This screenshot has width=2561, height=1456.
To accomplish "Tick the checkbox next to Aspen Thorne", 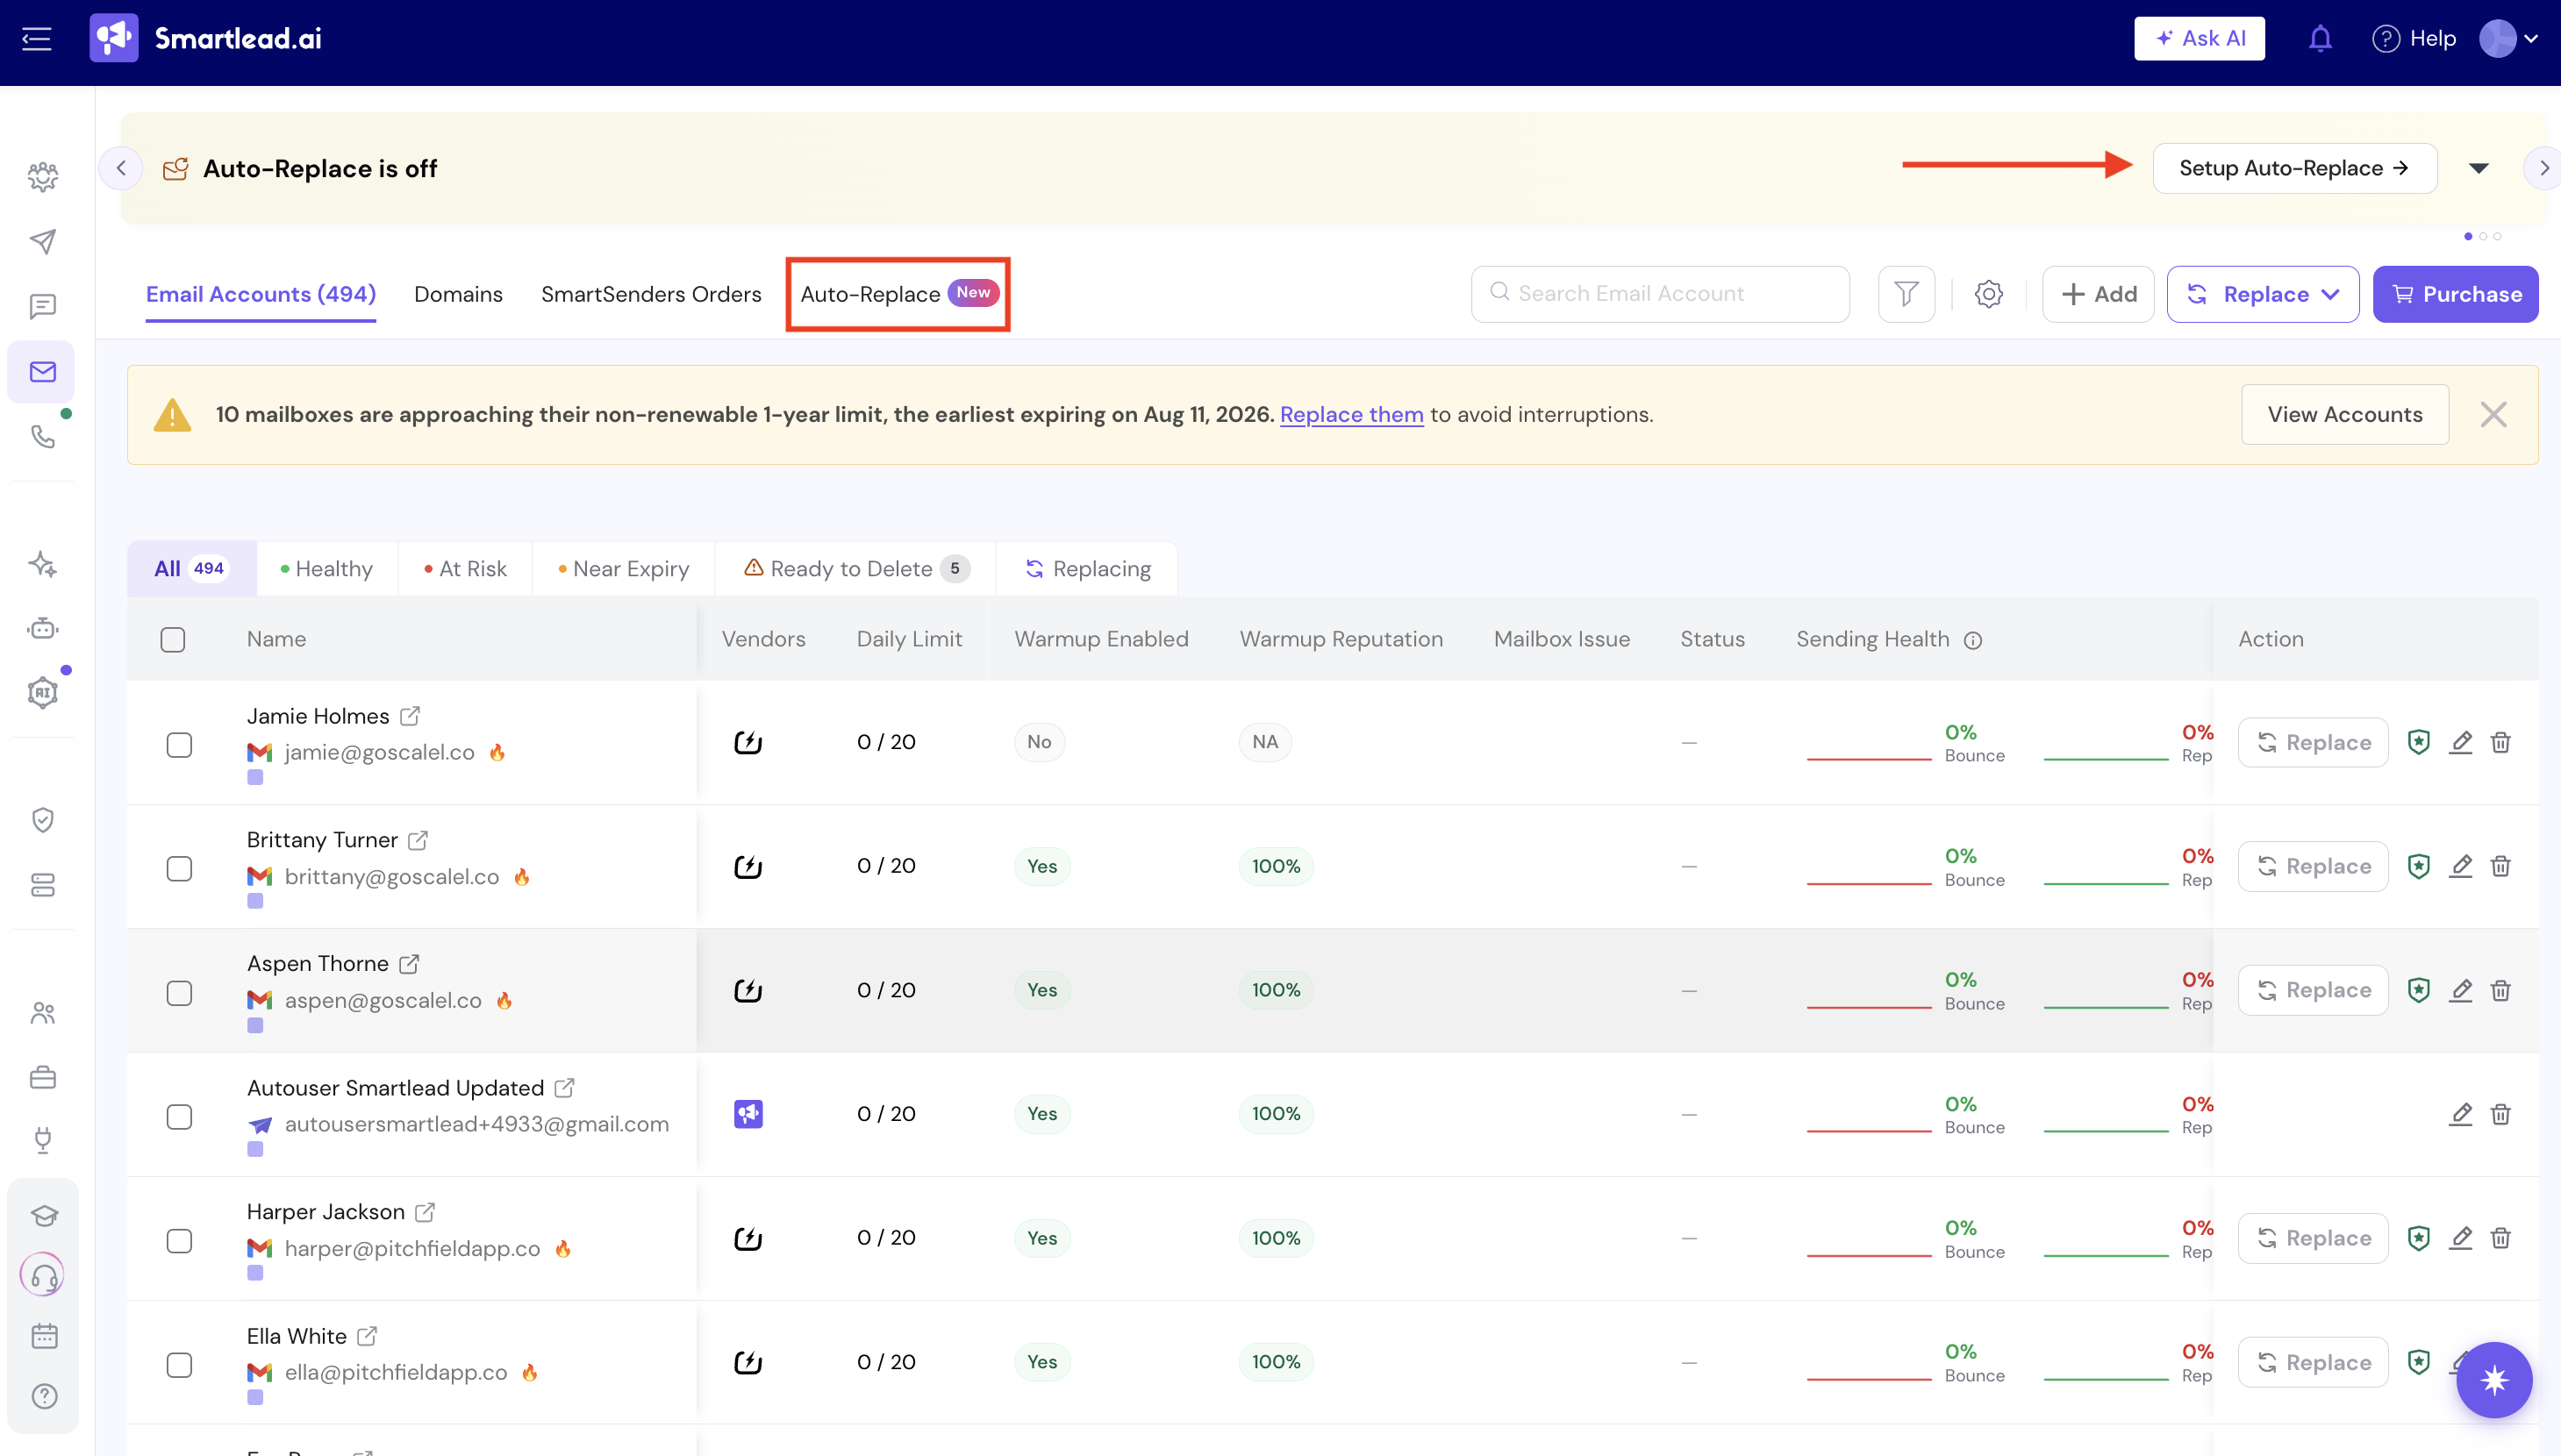I will tap(179, 993).
